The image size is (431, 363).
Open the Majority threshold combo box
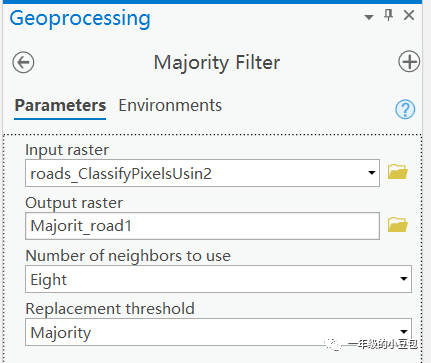point(218,332)
